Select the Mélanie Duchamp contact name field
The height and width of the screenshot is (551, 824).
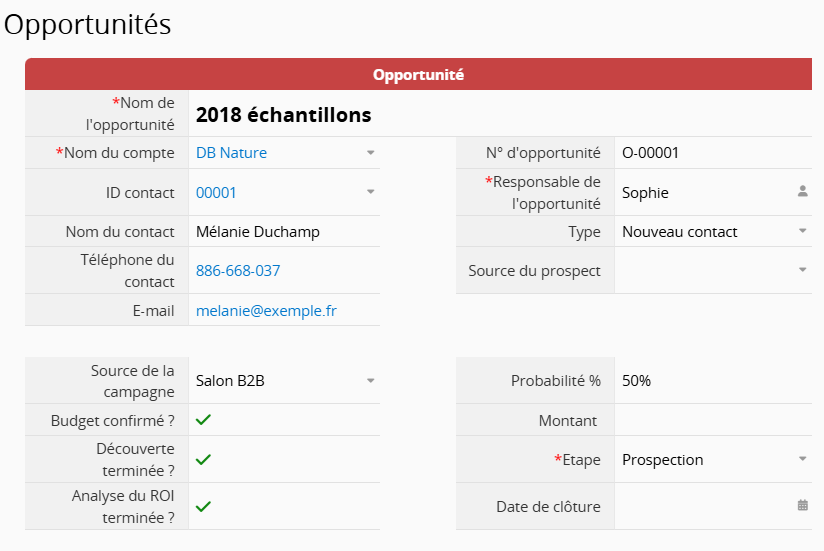258,231
